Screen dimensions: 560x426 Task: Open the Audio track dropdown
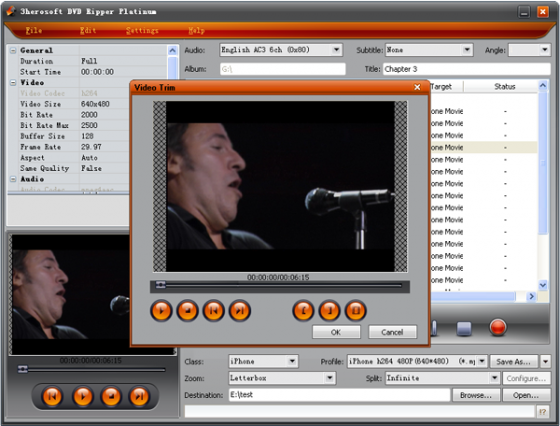(336, 50)
